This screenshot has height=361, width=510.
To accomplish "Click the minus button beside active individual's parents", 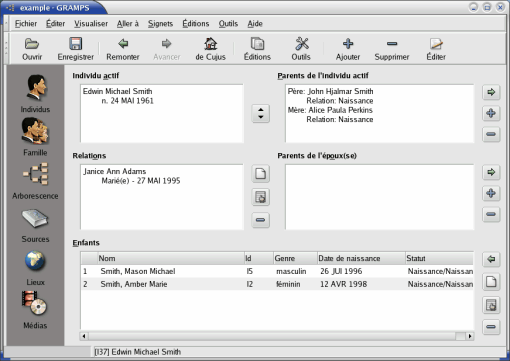I will 491,134.
